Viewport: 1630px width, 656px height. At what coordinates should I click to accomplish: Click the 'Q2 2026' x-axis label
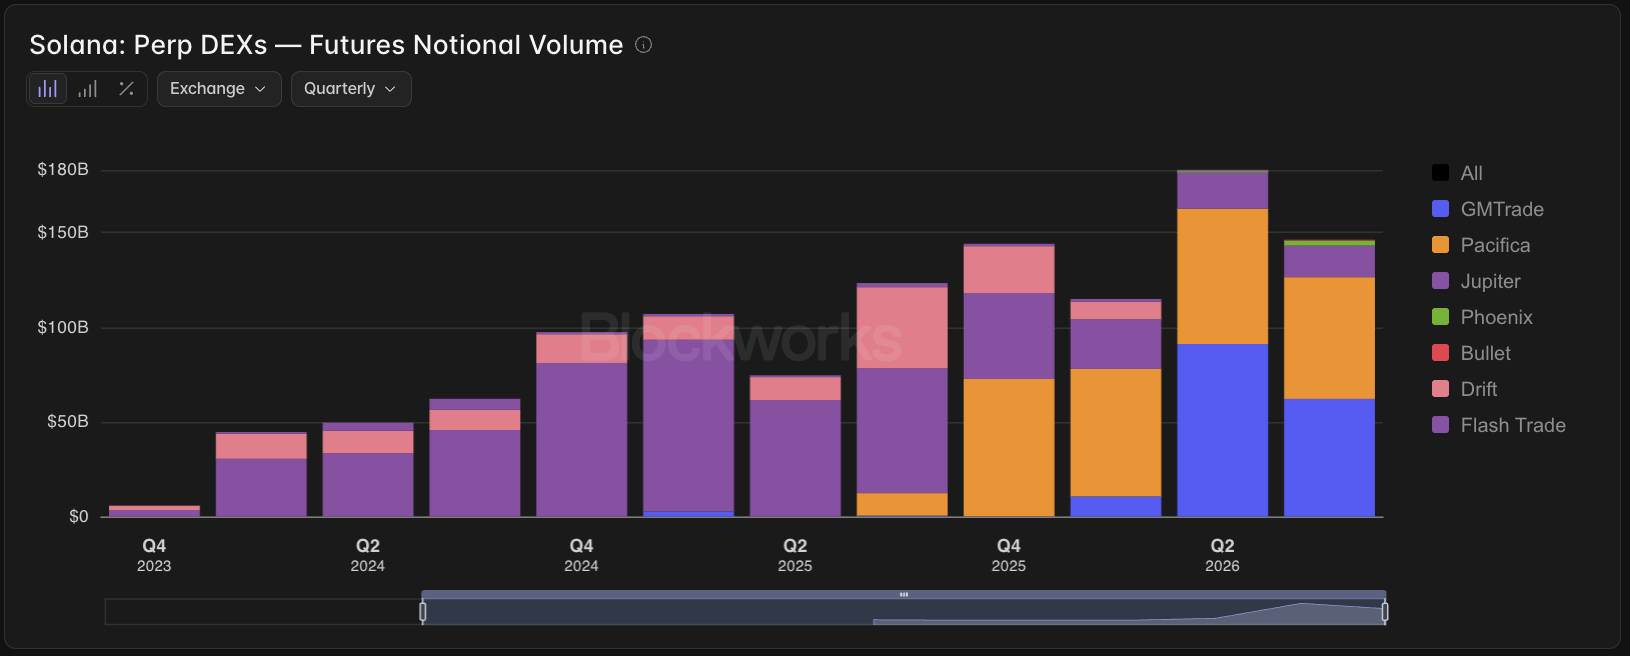coord(1222,555)
